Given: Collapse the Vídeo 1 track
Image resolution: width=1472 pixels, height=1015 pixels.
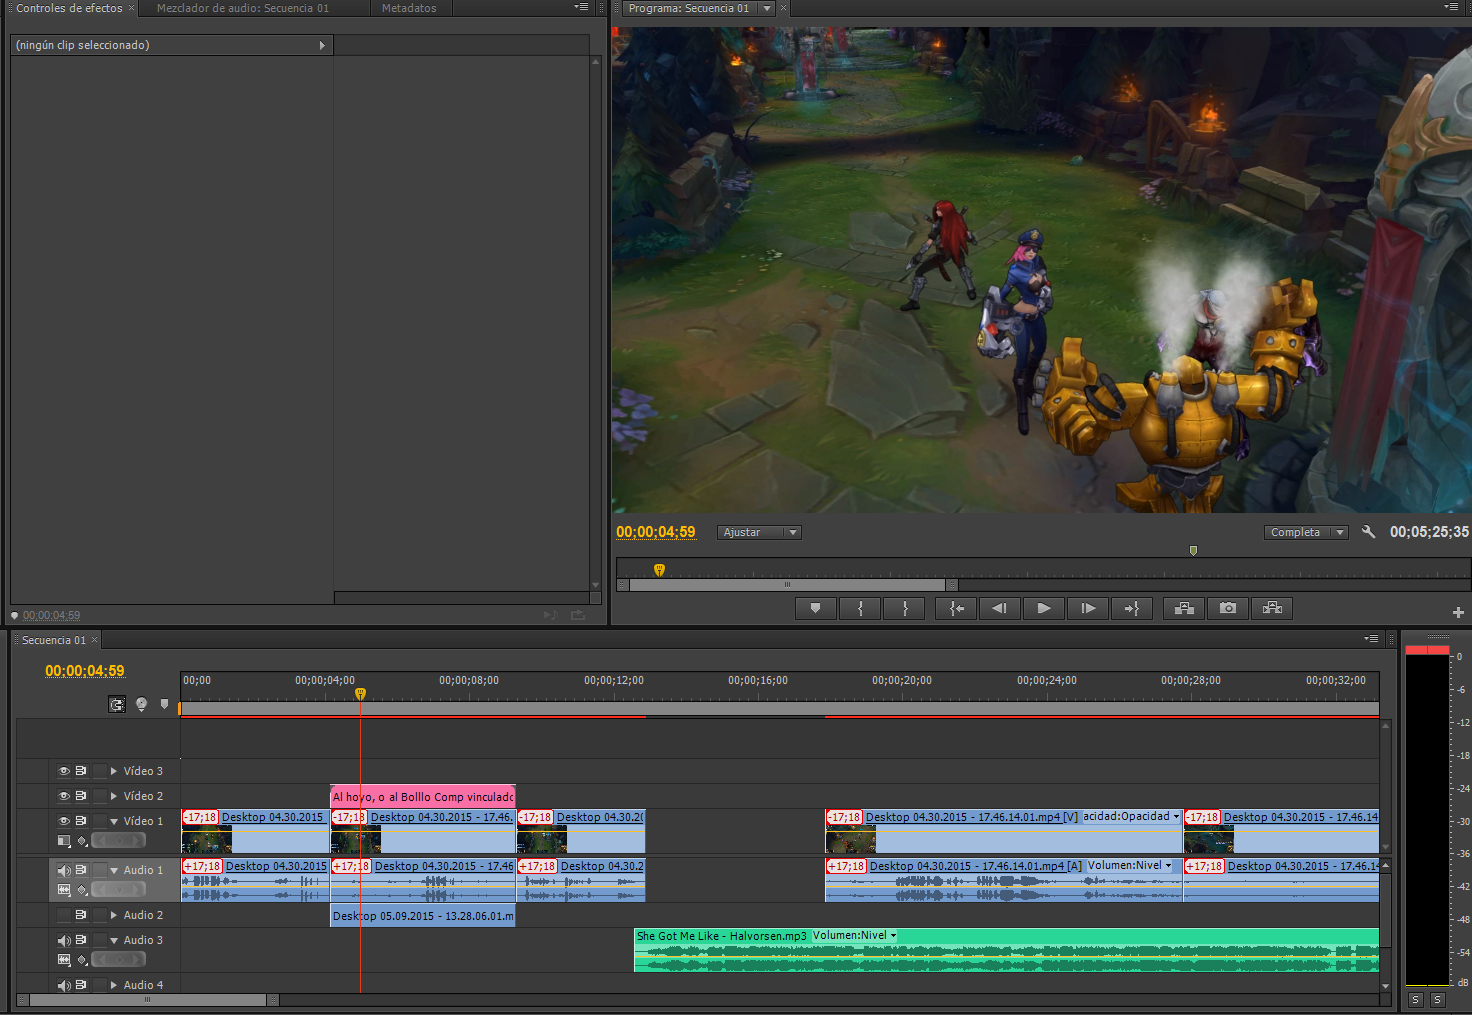Looking at the screenshot, I should pyautogui.click(x=114, y=821).
